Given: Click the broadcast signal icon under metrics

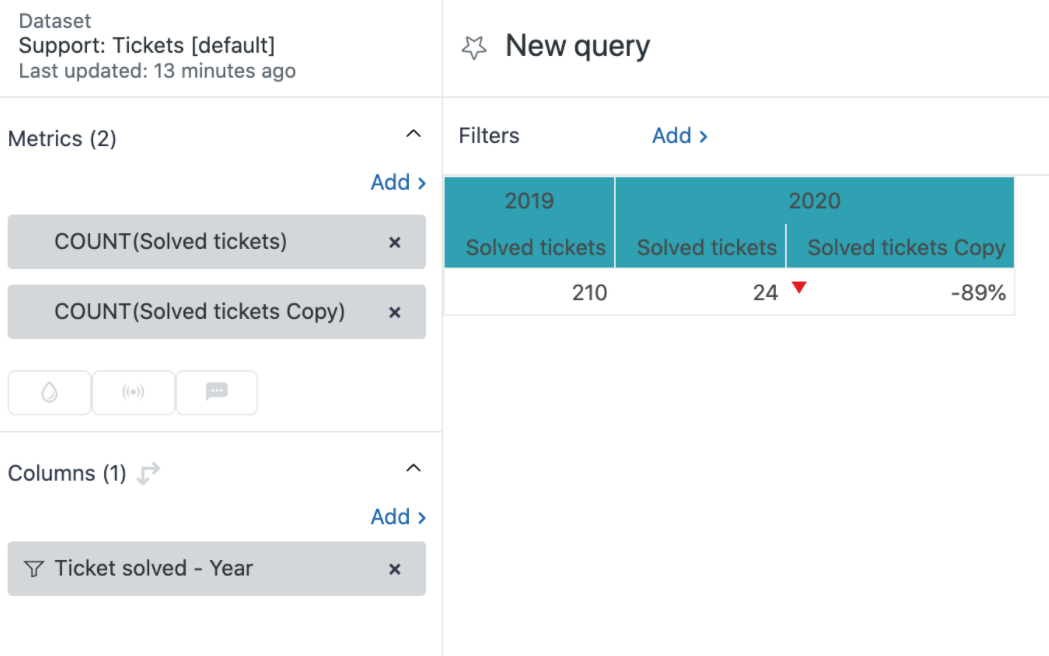Looking at the screenshot, I should [133, 393].
